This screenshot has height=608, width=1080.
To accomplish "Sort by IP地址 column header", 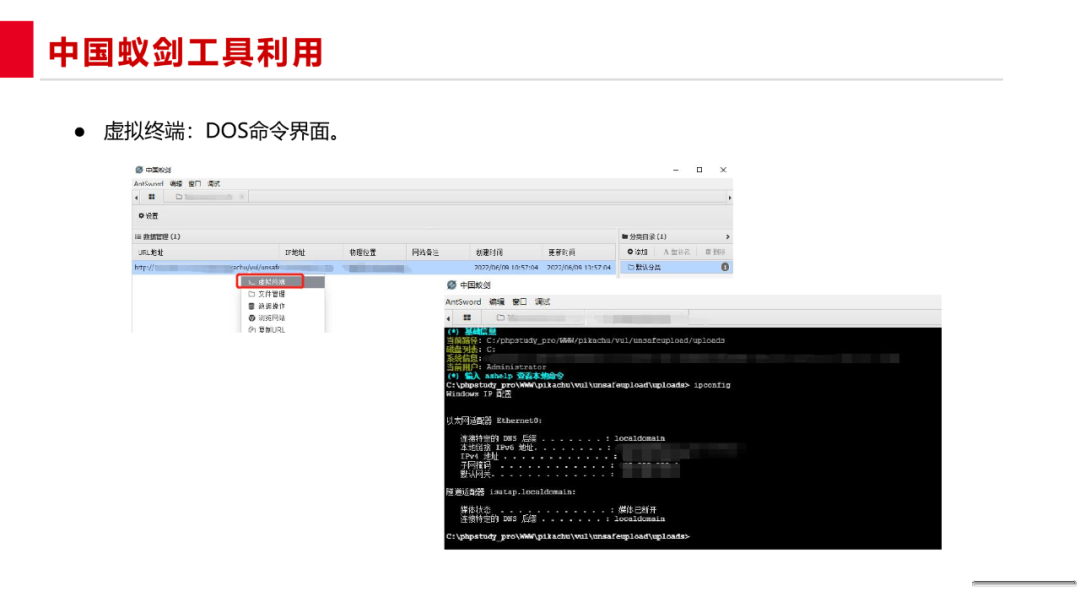I will click(x=295, y=253).
